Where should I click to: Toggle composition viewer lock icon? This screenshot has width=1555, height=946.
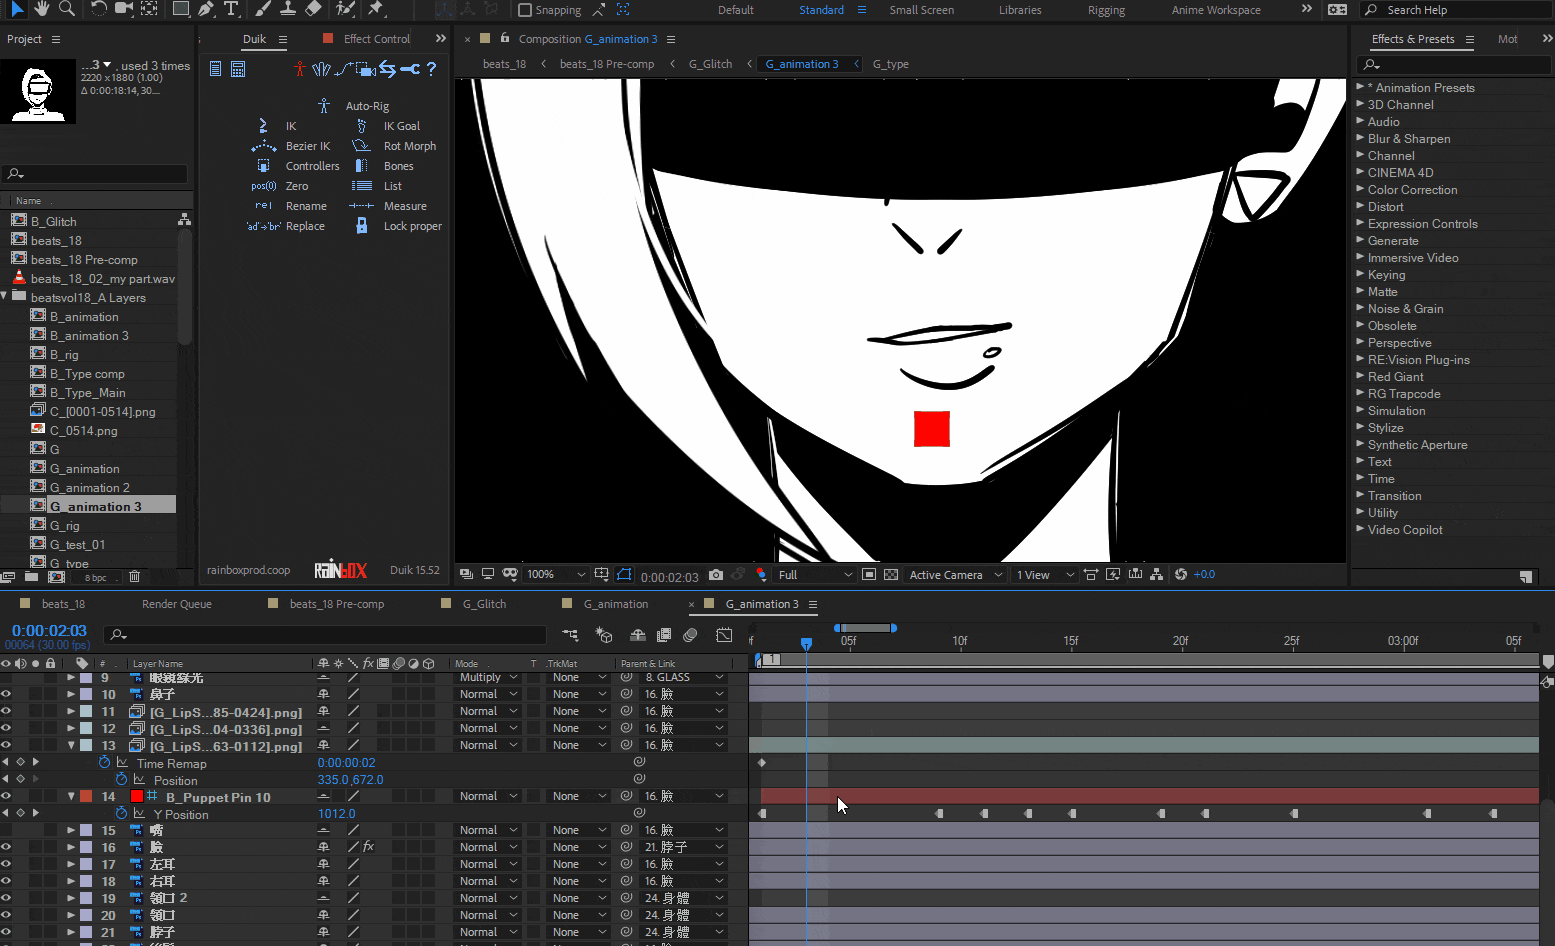click(505, 38)
